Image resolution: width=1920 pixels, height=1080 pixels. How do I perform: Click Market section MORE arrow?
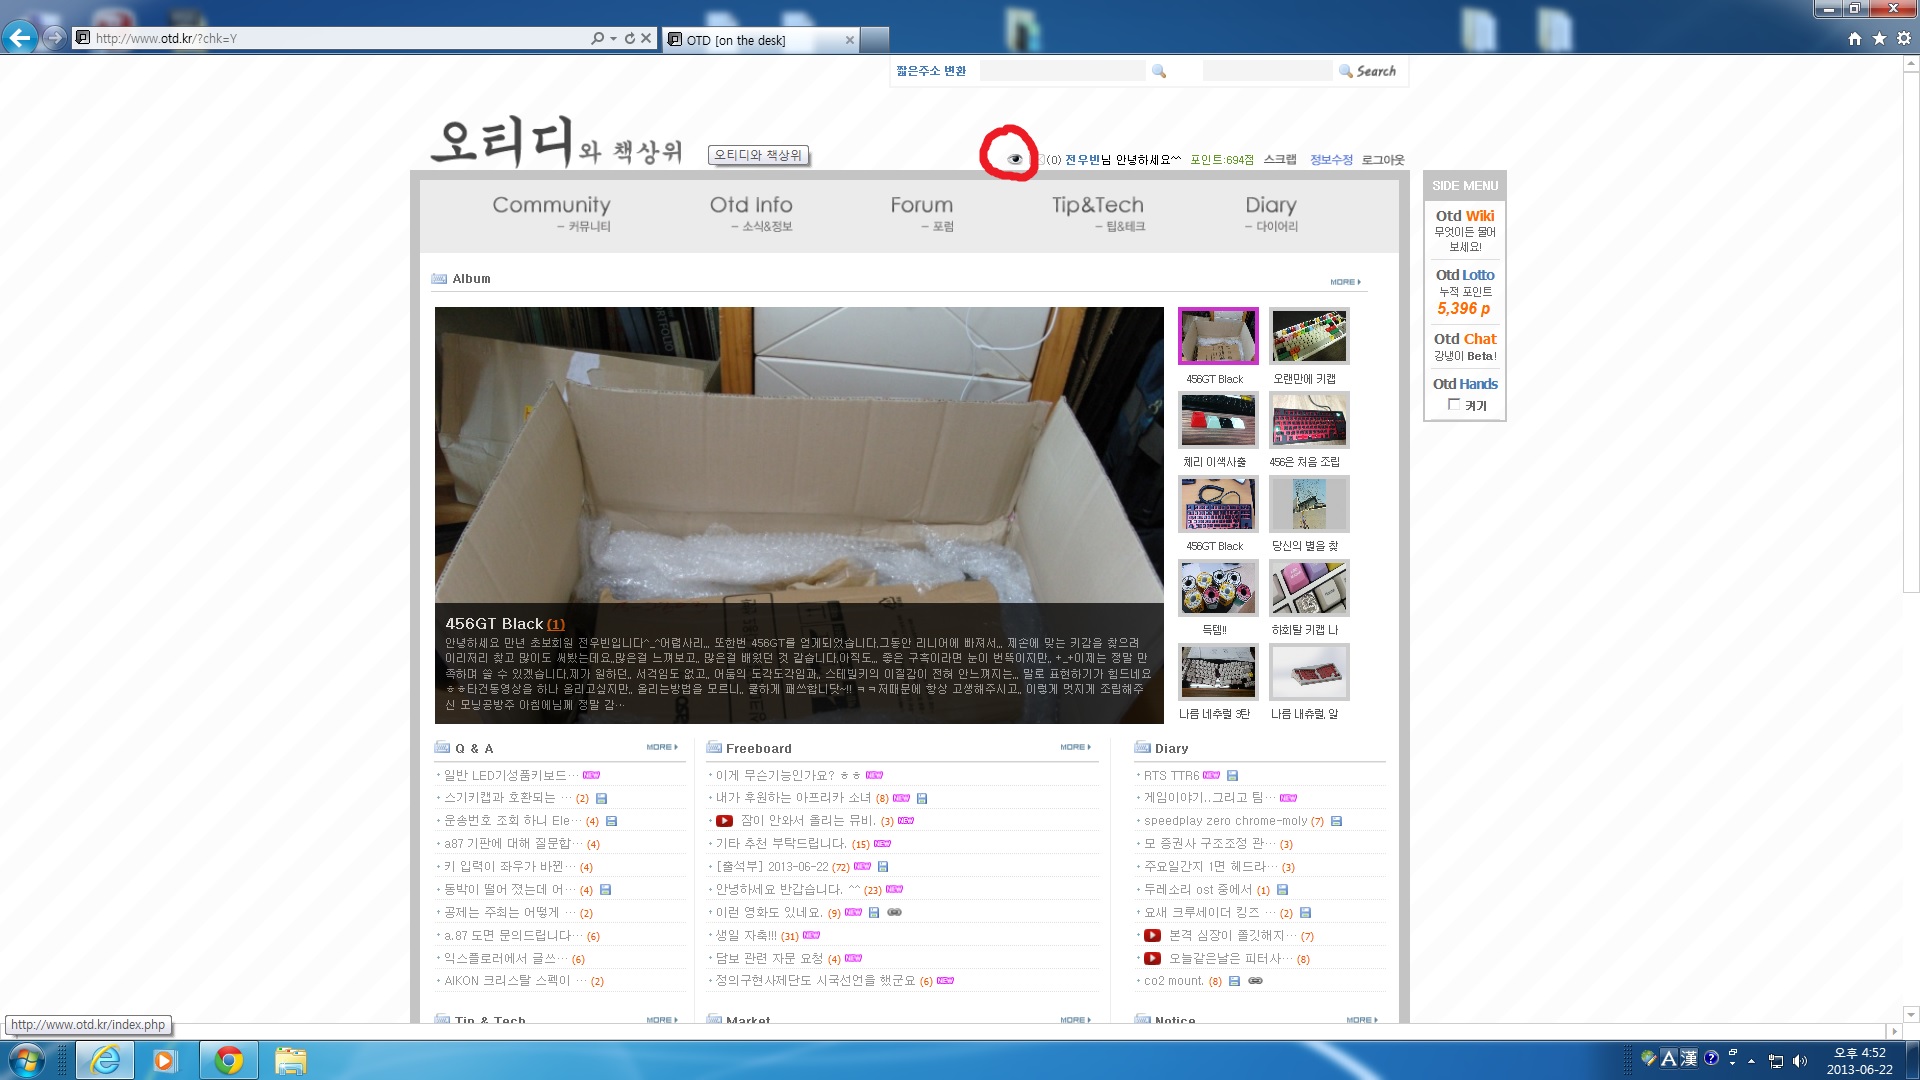[1076, 1020]
